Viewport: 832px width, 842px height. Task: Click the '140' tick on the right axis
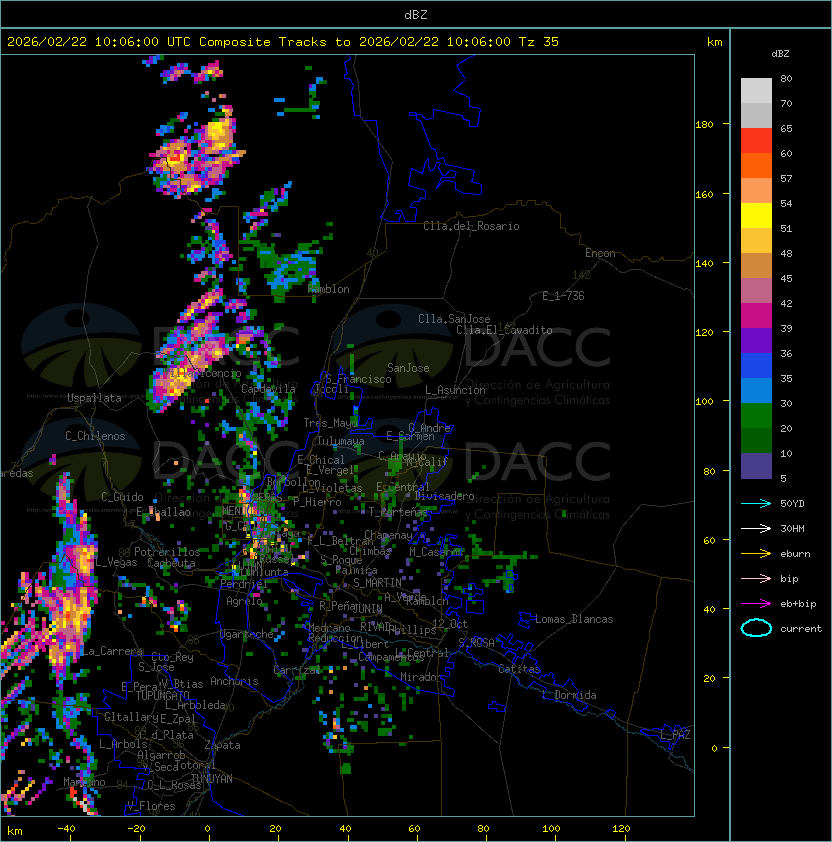704,264
